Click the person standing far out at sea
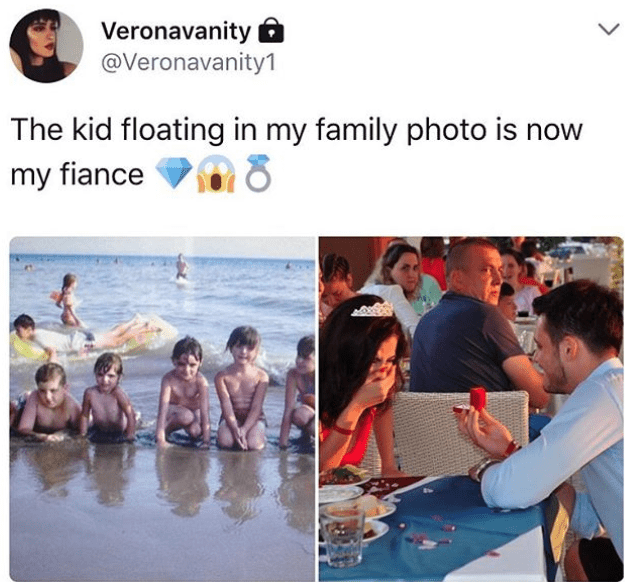 181,266
